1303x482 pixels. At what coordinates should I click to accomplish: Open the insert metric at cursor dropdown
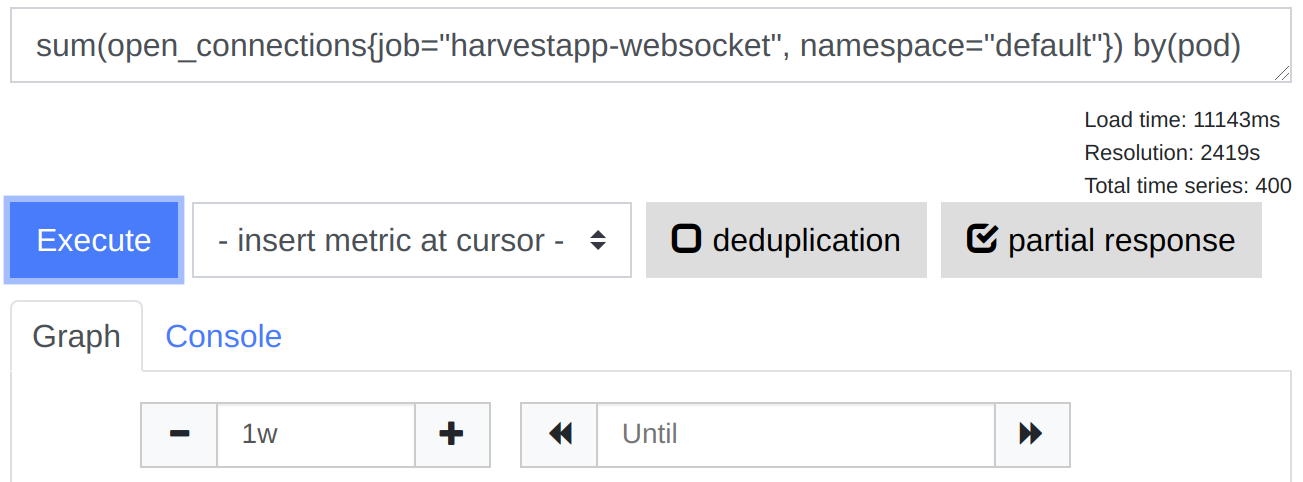click(412, 240)
